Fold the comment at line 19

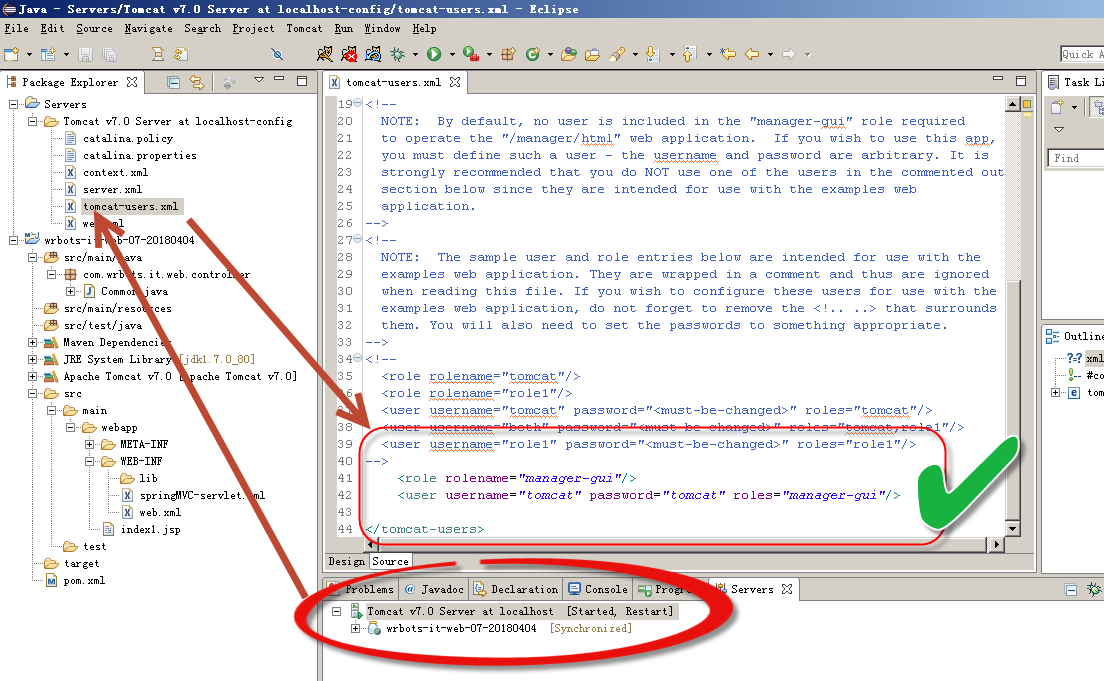click(x=358, y=104)
